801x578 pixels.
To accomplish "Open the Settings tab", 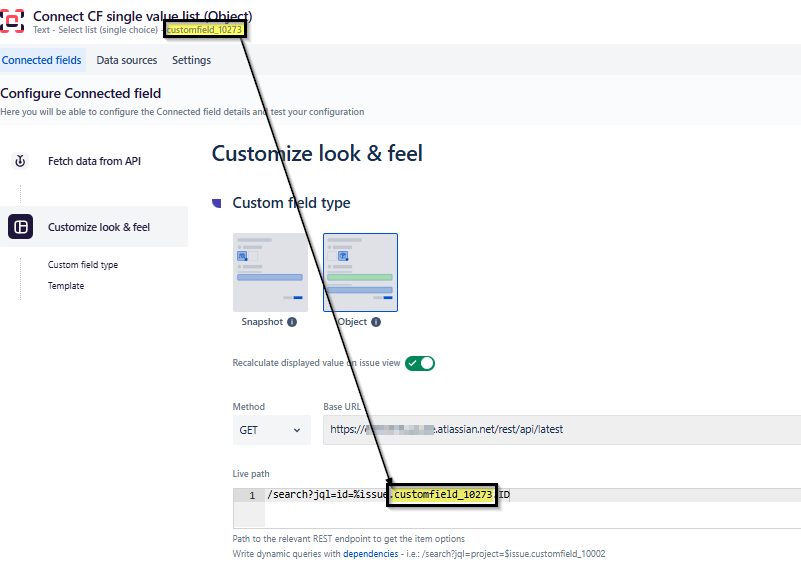I will click(192, 60).
